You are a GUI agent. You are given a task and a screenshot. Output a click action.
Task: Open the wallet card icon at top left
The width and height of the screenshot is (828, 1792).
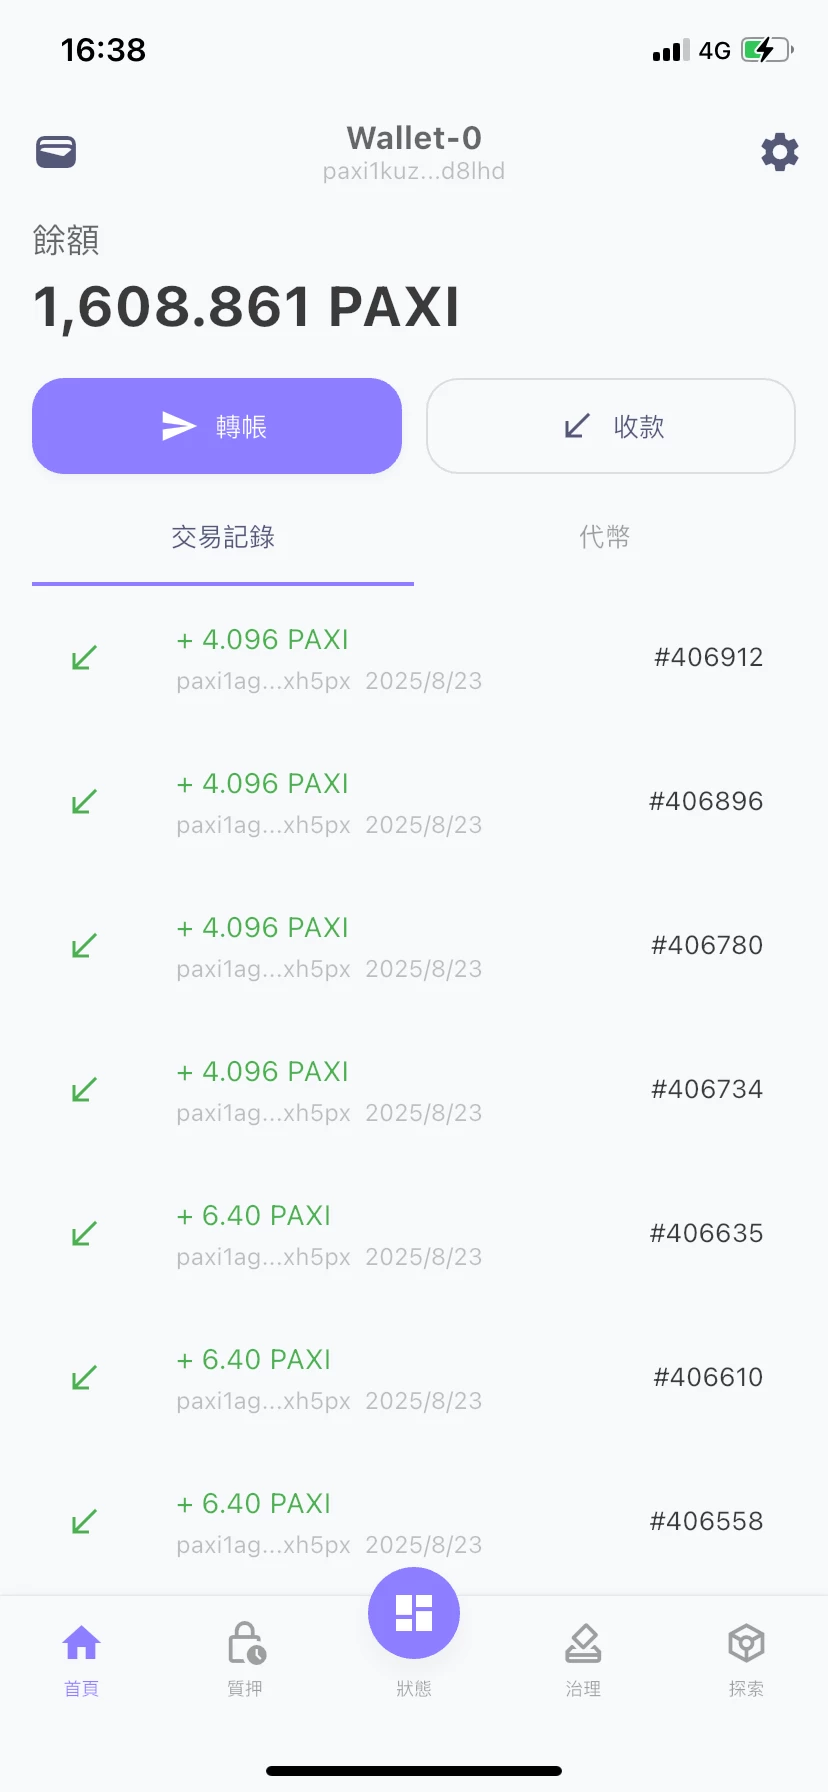point(56,152)
